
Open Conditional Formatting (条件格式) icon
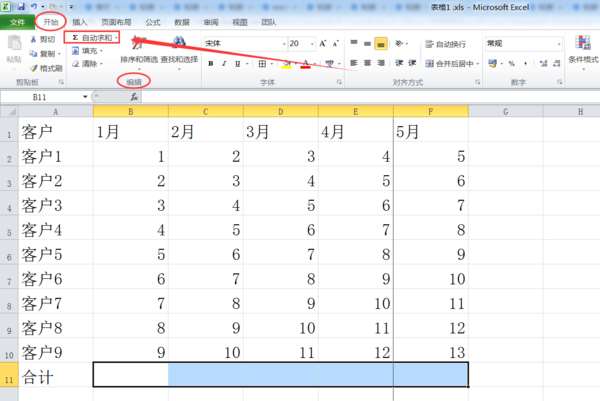pyautogui.click(x=583, y=43)
